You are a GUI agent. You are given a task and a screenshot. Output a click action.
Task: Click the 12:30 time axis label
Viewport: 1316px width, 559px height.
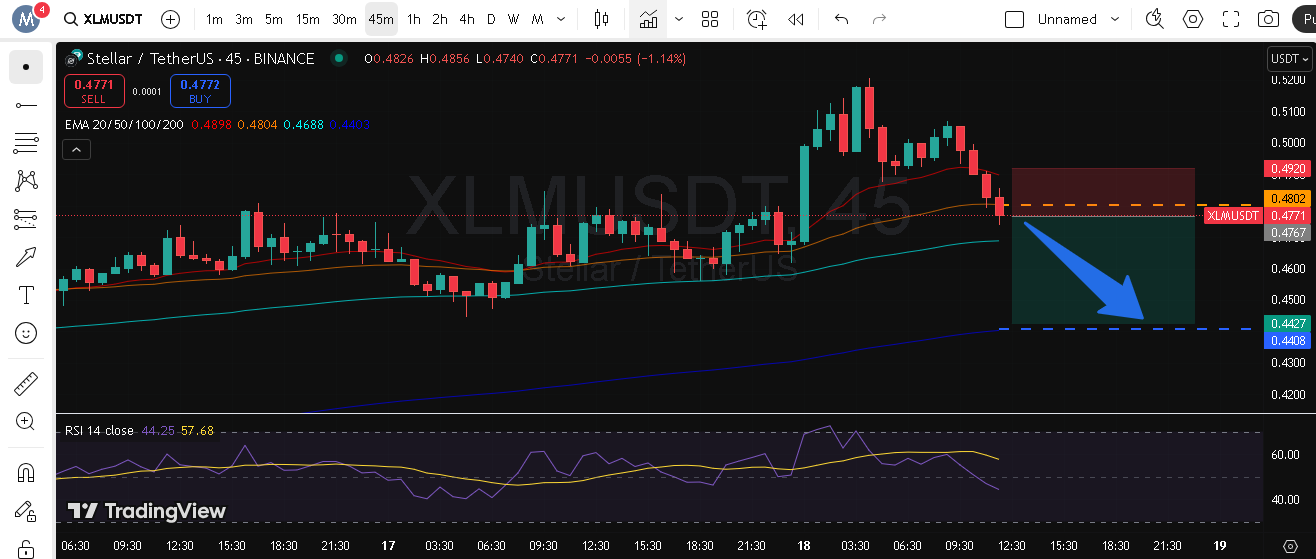point(1012,546)
